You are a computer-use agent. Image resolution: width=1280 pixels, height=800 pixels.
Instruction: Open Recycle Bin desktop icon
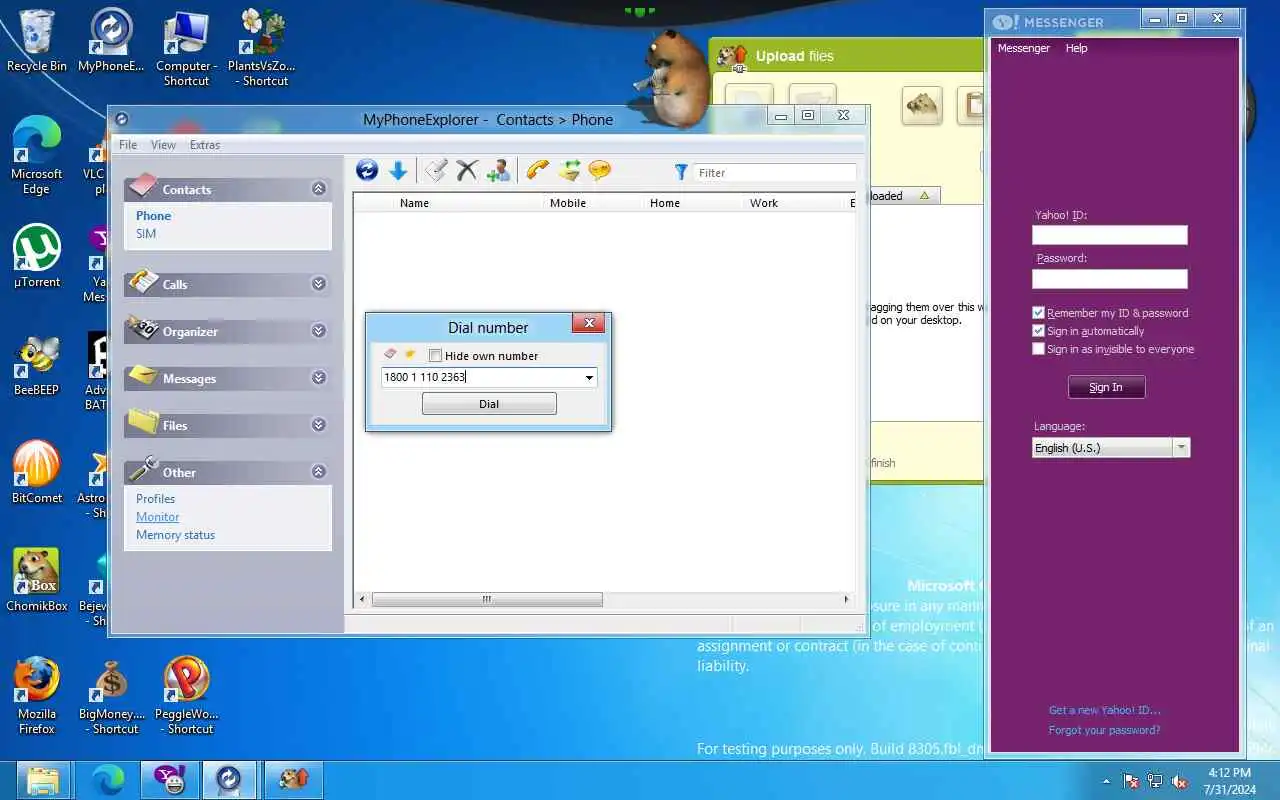click(37, 41)
